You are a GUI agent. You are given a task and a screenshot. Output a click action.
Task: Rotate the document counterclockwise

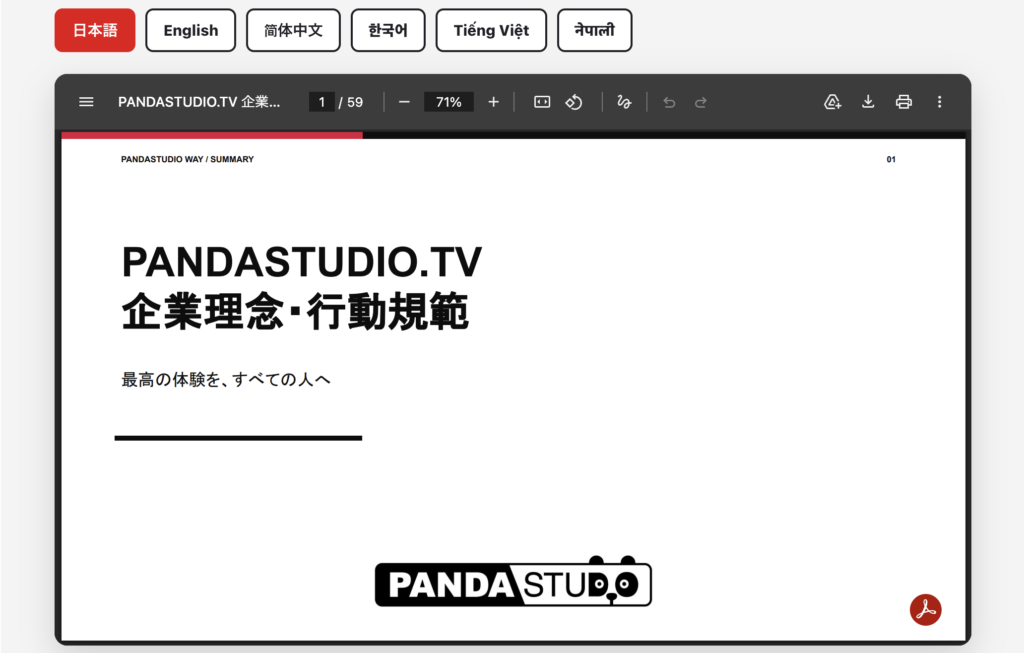(574, 102)
